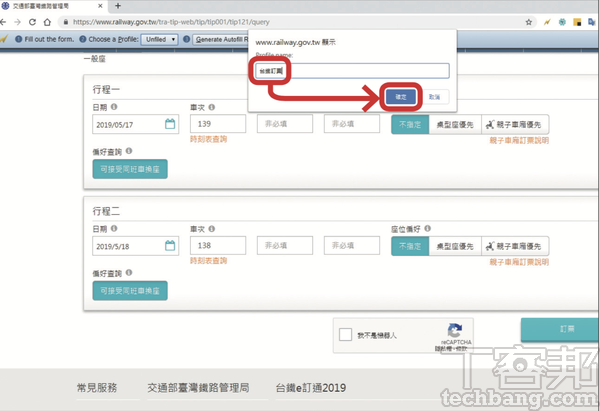Select 桌型座優先 seat option in 行程二
Viewport: 600px width, 411px height.
pyautogui.click(x=455, y=246)
